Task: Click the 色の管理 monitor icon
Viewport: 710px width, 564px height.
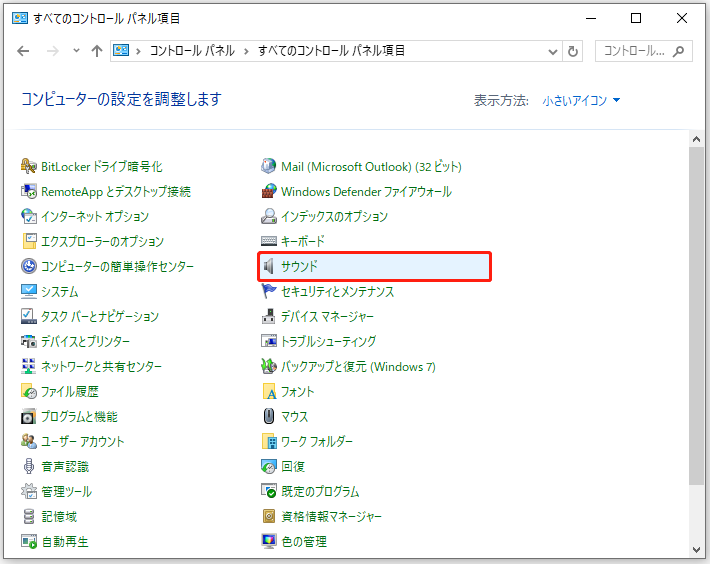Action: tap(269, 541)
